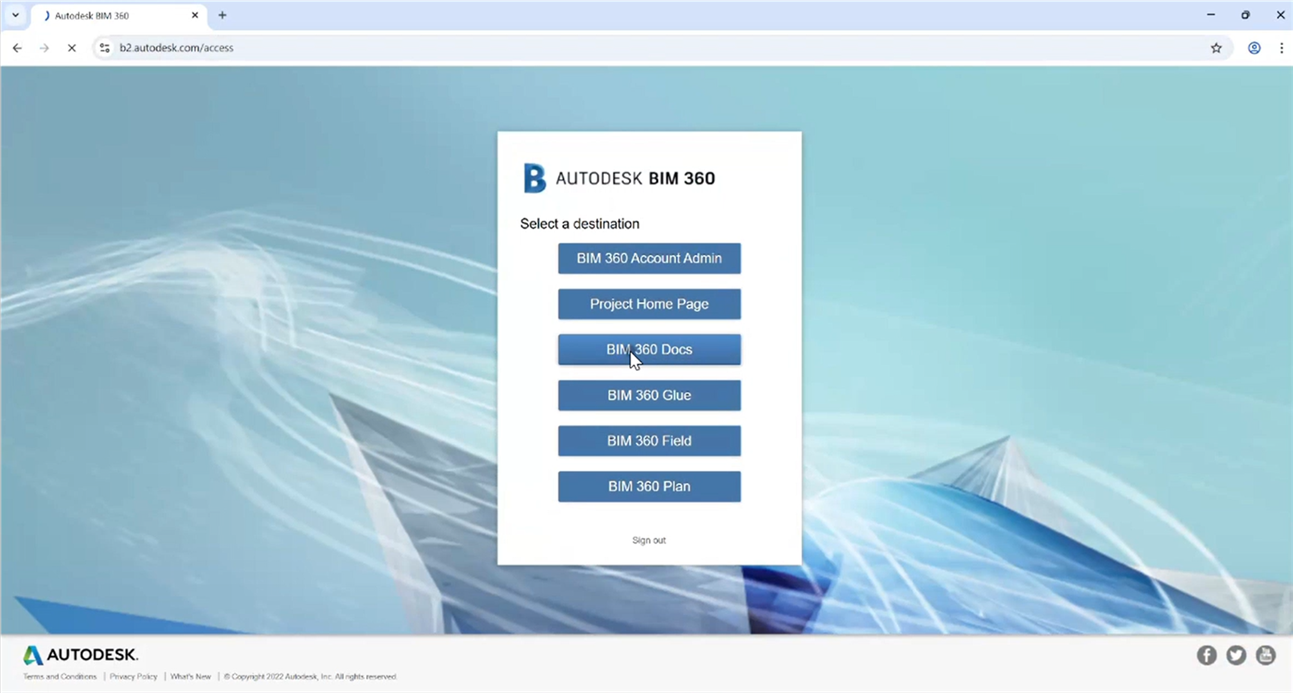Click the browser forward arrow
This screenshot has width=1293, height=693.
[44, 48]
